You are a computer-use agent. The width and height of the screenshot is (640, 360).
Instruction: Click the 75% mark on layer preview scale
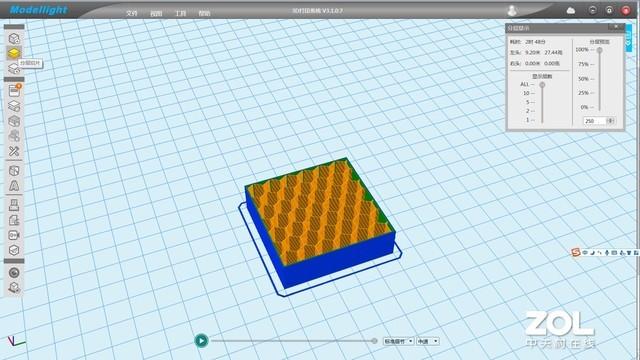(584, 64)
